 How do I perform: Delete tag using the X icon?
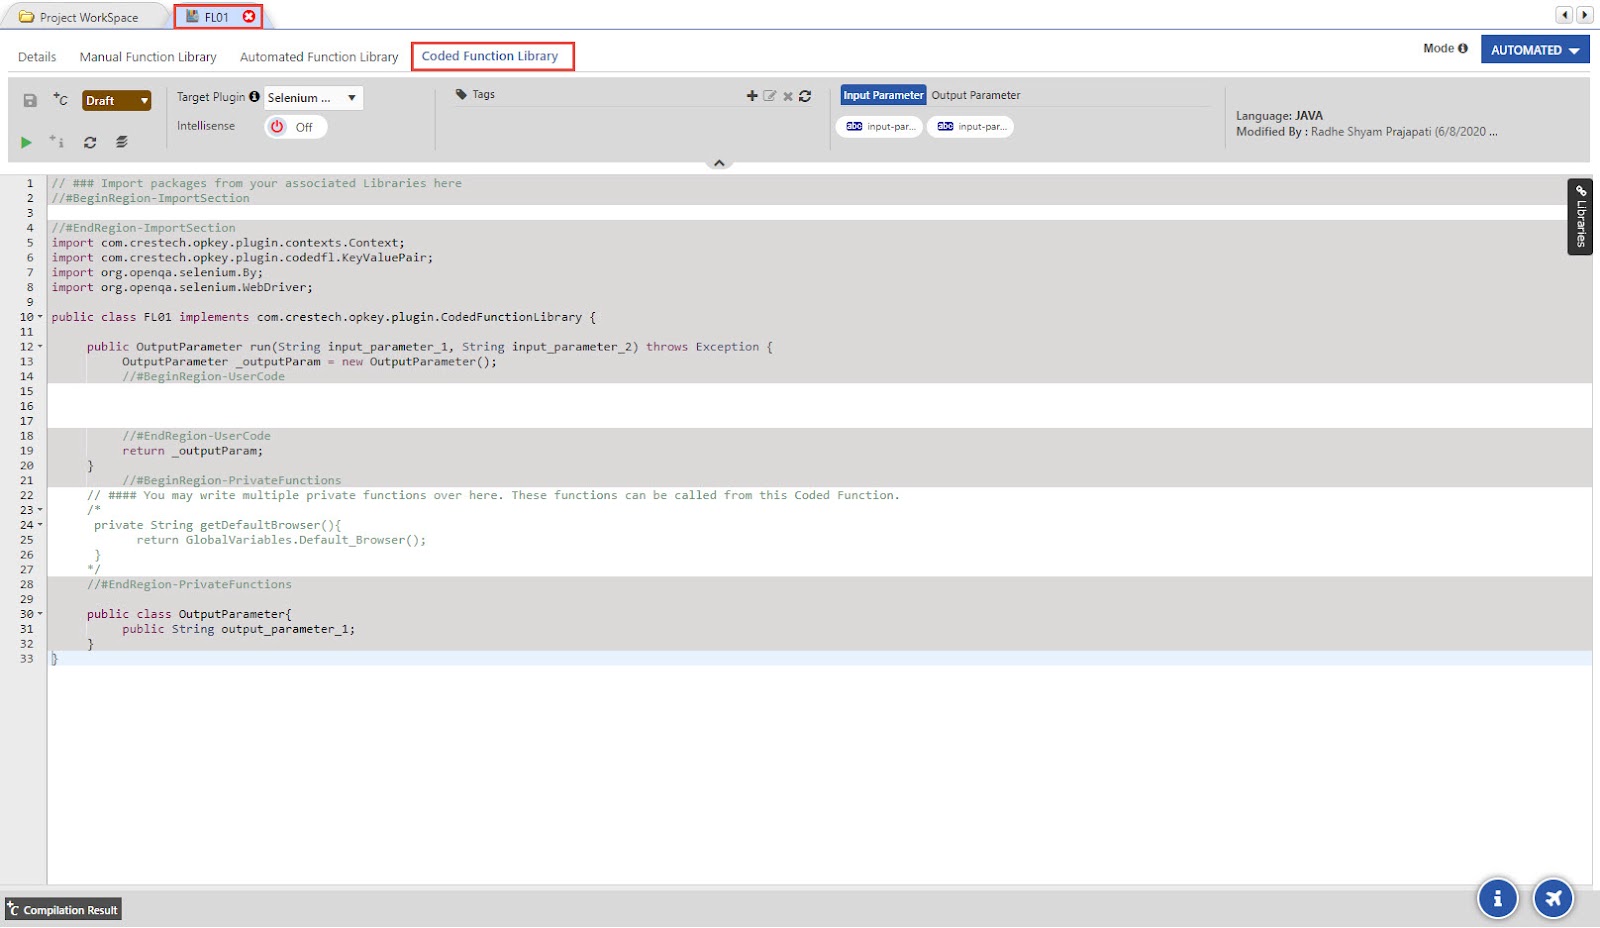click(x=788, y=96)
